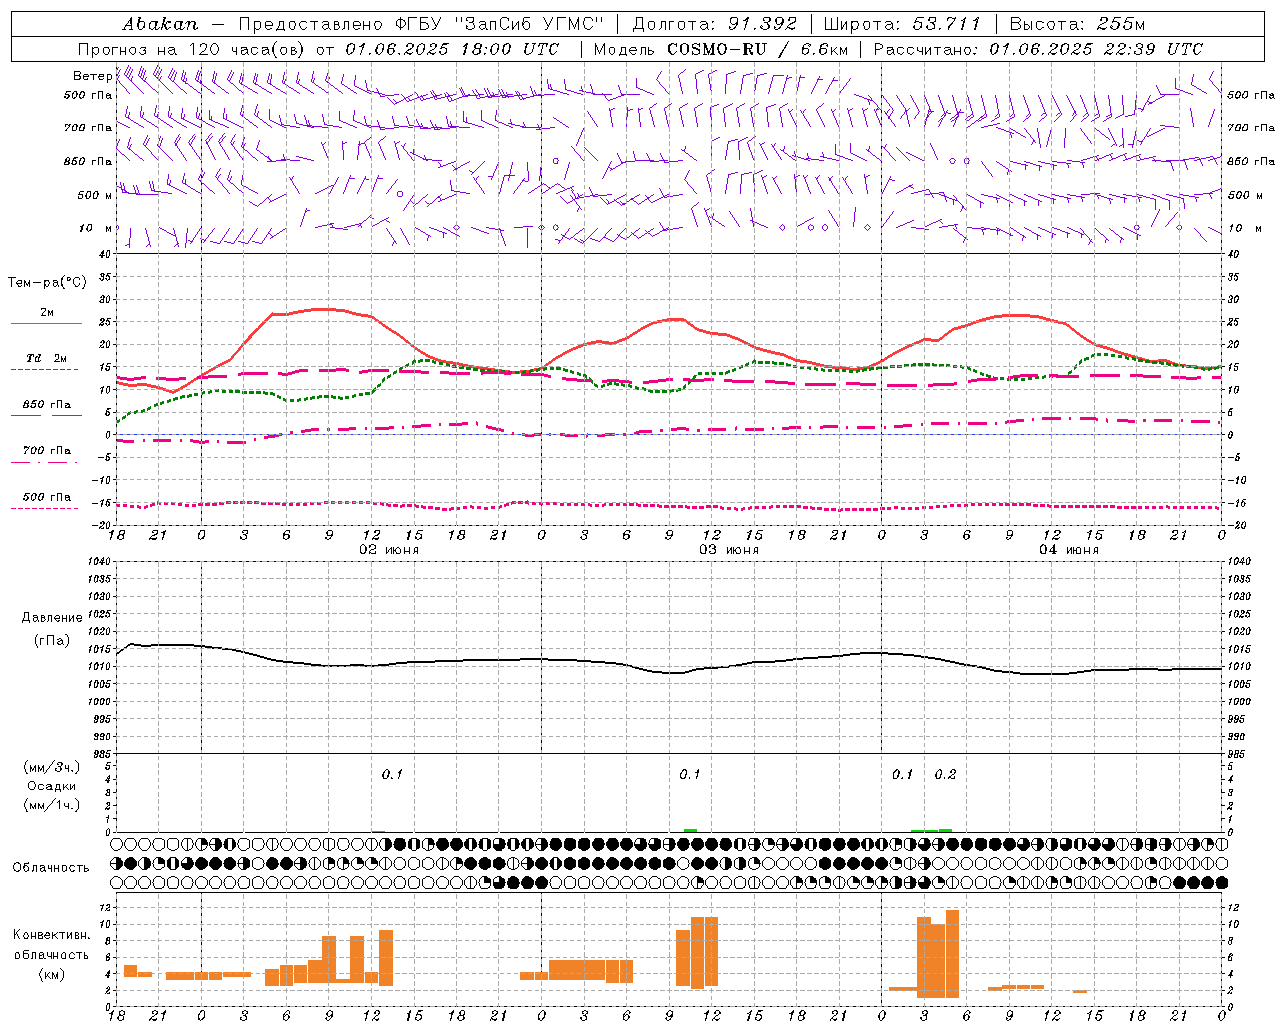Viewport: 1280px width, 1024px height.
Task: Click the 02 июня date label
Action: click(x=389, y=550)
